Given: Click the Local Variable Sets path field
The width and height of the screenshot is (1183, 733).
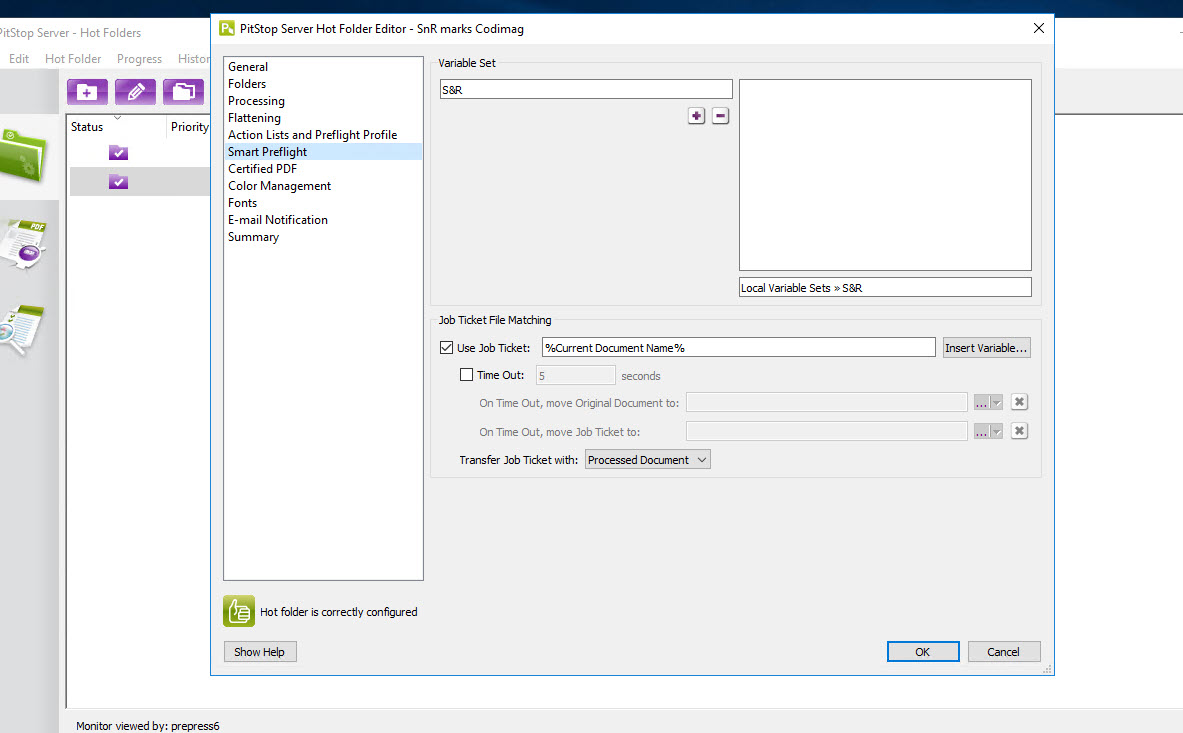Looking at the screenshot, I should click(885, 287).
